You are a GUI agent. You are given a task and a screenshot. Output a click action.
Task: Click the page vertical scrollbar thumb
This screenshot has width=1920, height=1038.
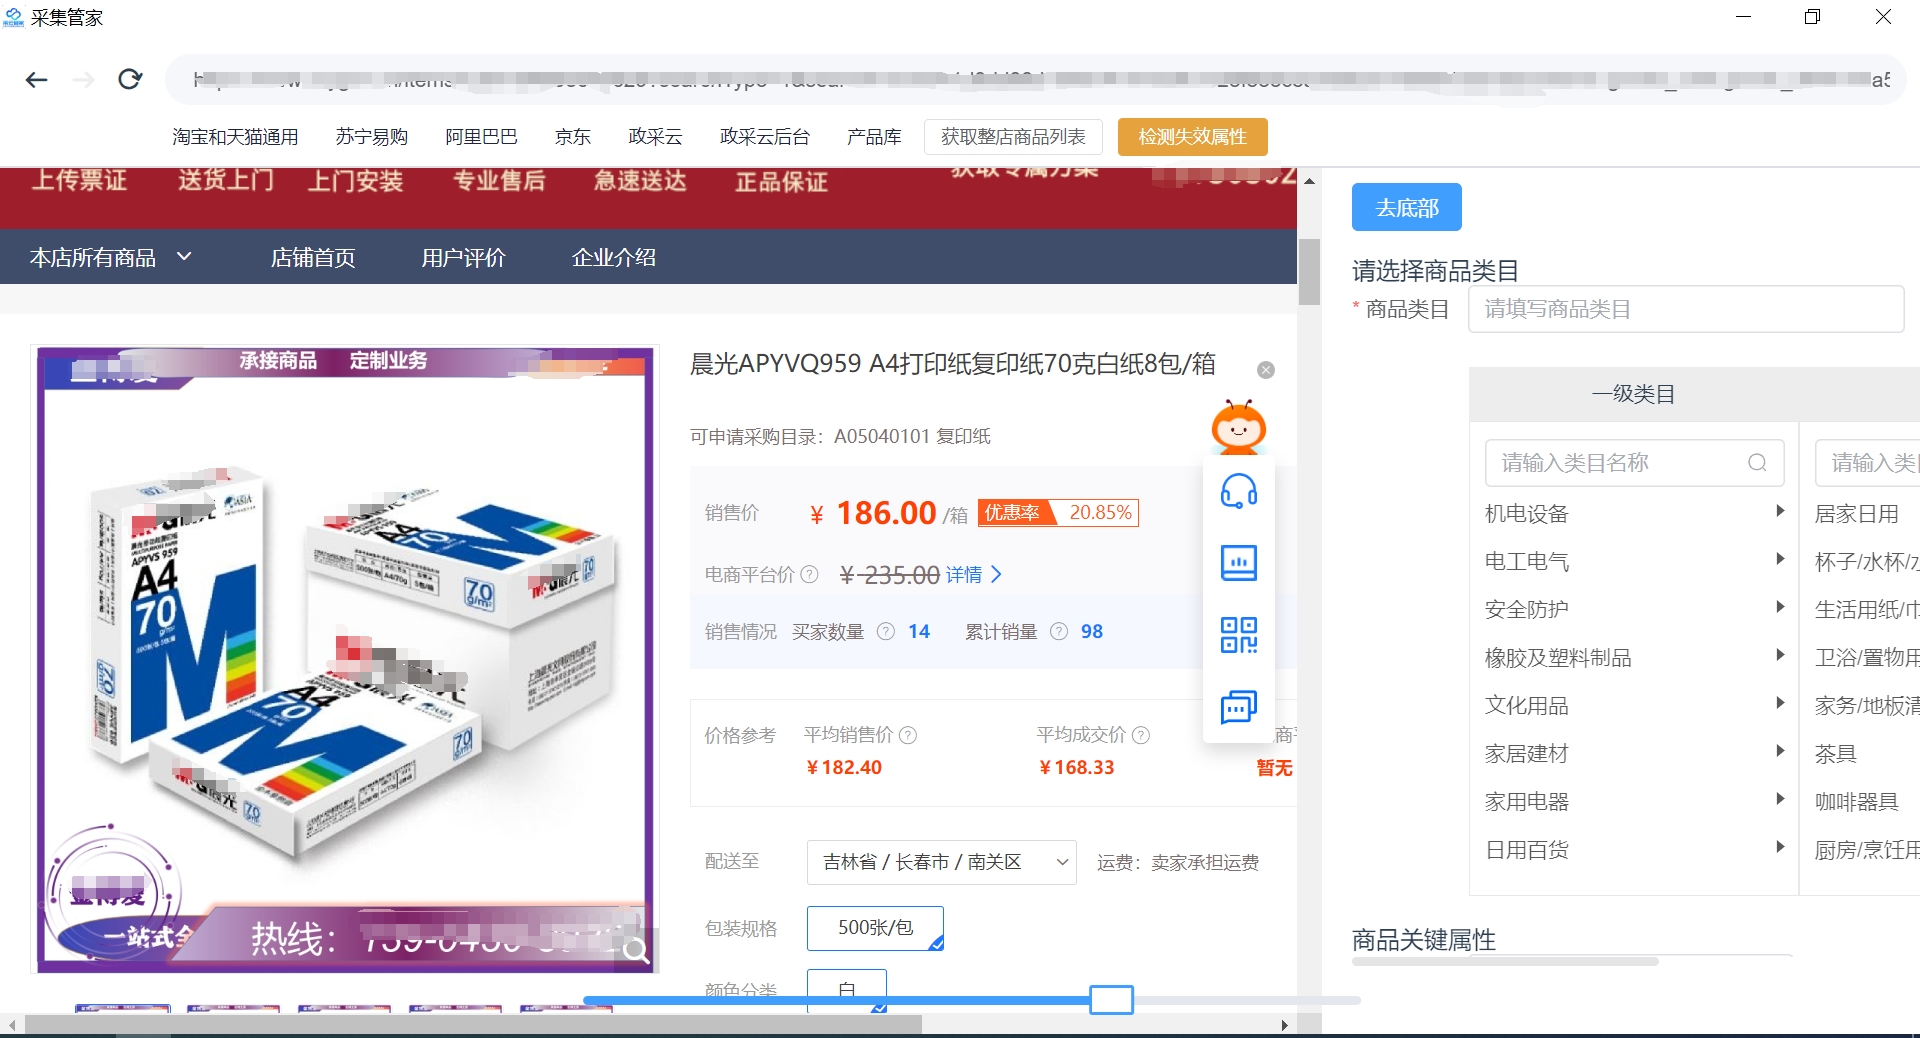coord(1309,271)
